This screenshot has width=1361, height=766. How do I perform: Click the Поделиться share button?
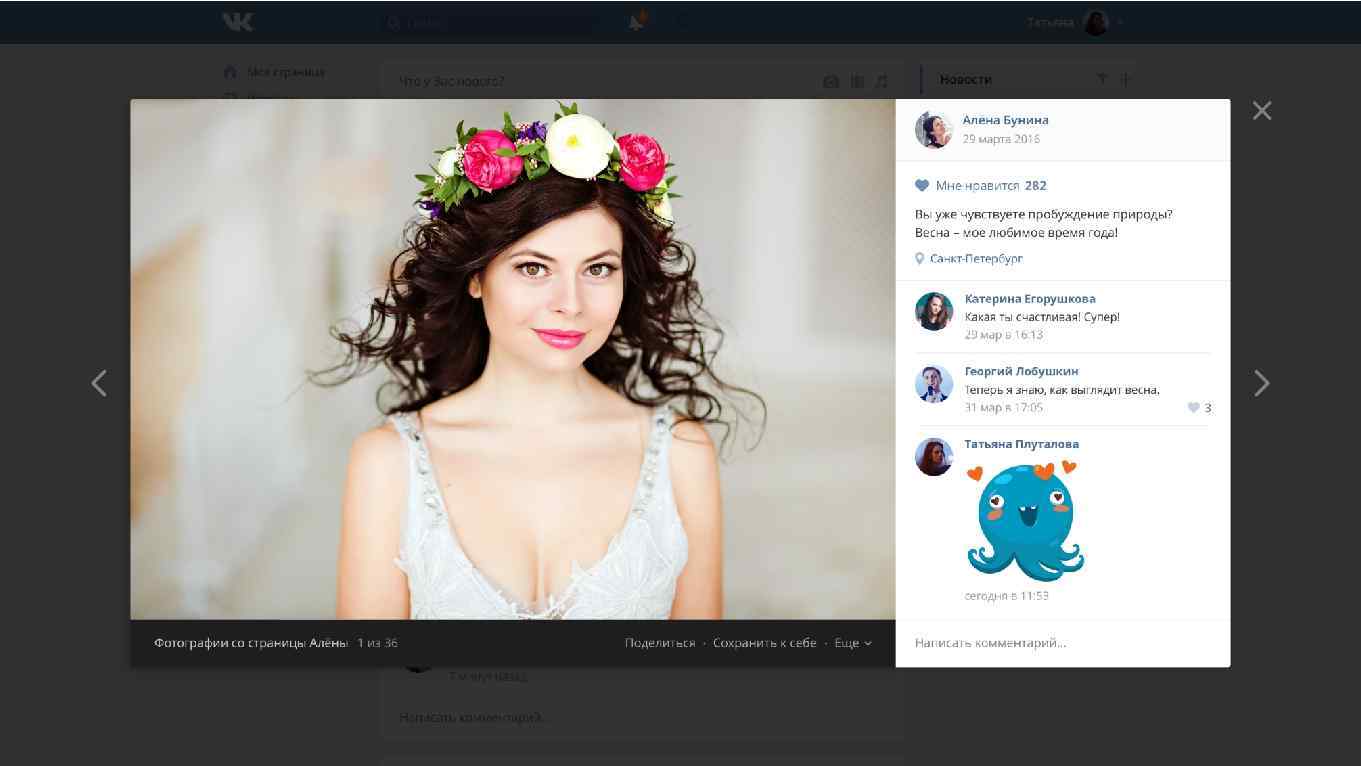[660, 643]
